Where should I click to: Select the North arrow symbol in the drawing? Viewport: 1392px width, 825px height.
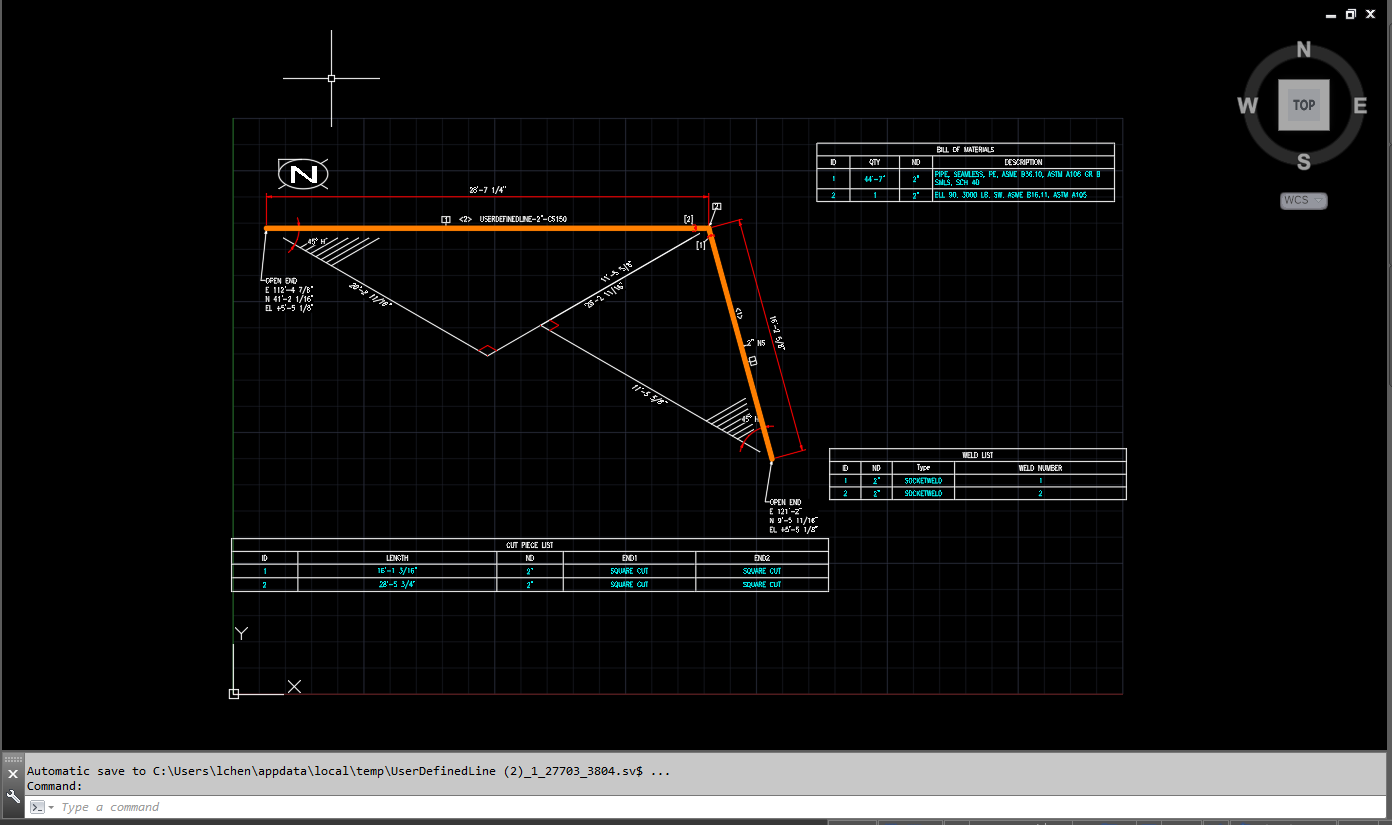click(x=303, y=173)
